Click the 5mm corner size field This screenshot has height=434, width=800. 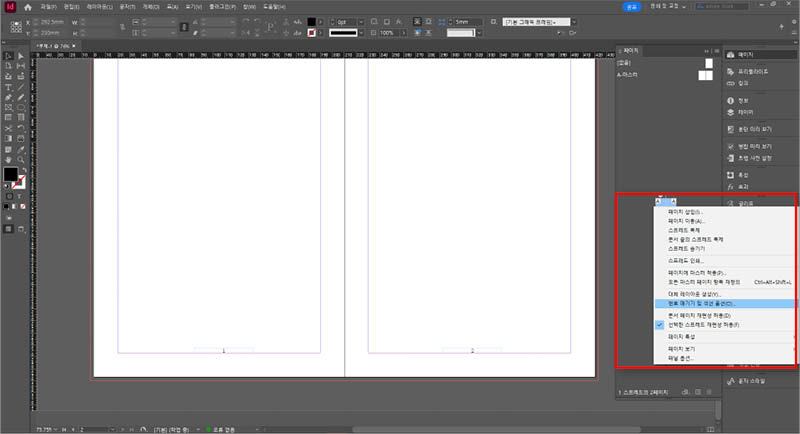467,22
